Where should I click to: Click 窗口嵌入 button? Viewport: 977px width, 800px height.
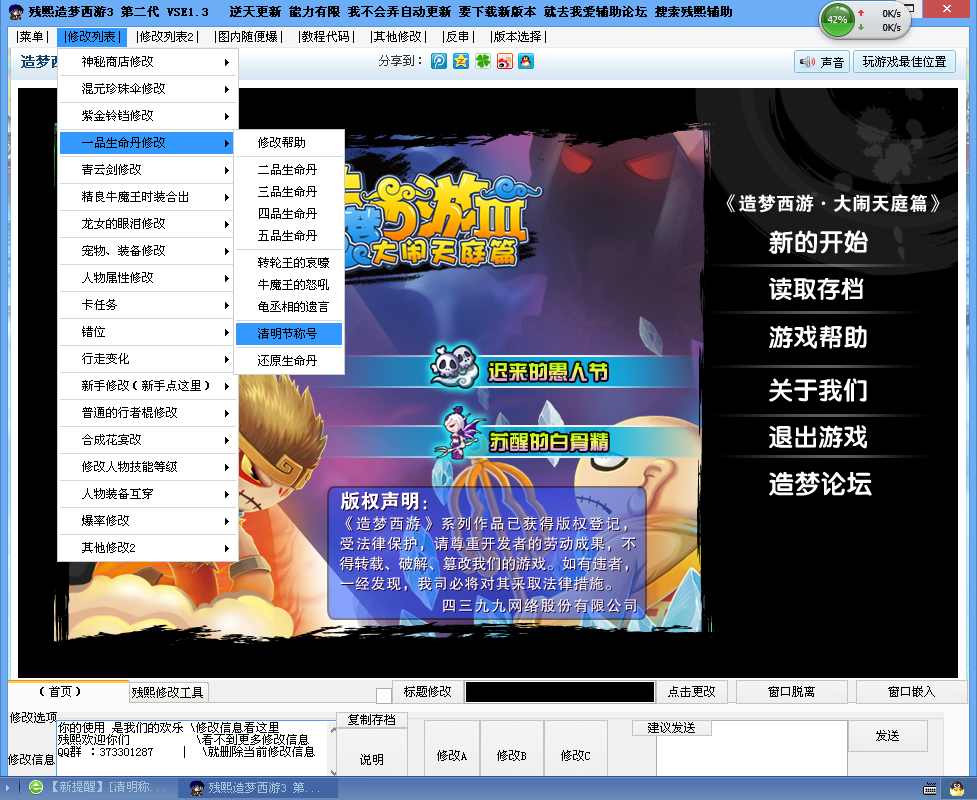(x=912, y=692)
